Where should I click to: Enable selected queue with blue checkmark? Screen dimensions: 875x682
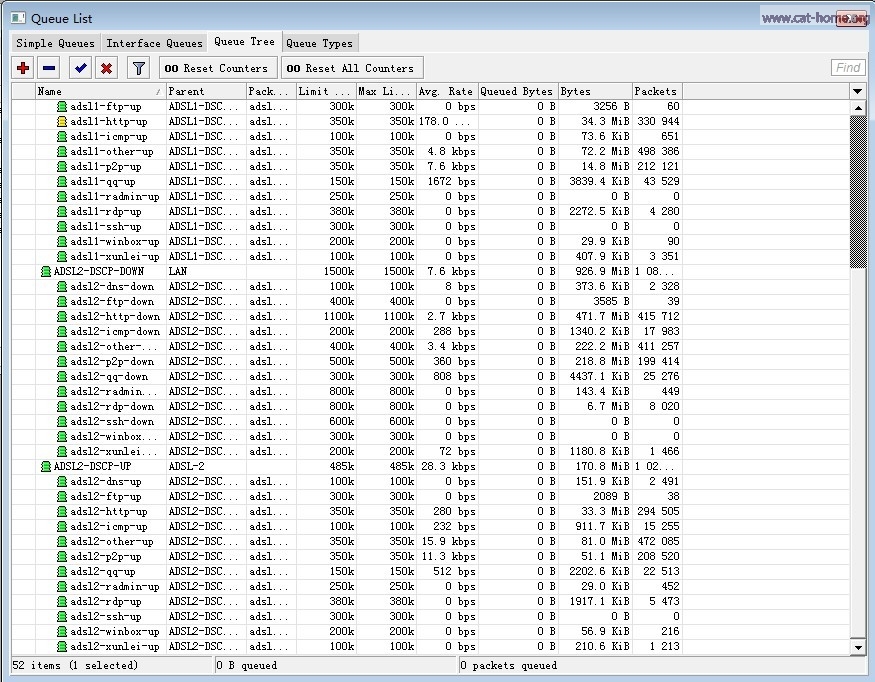click(80, 68)
